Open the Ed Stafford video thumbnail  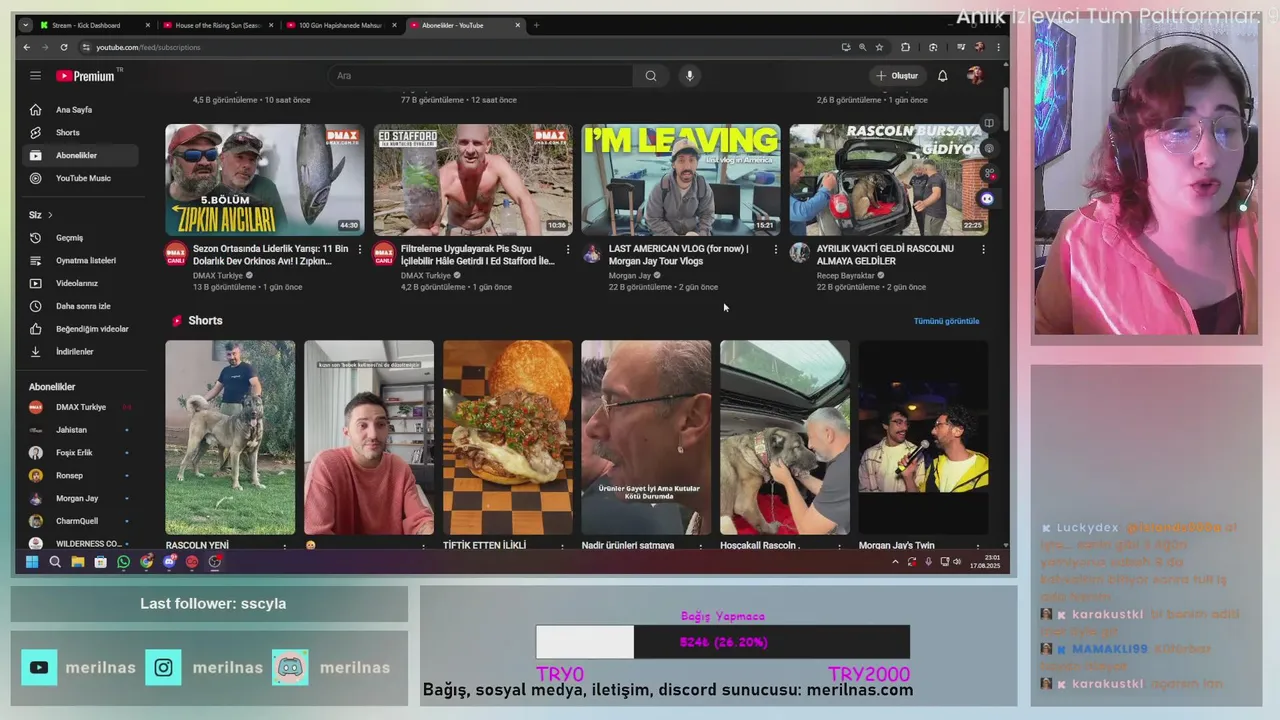pyautogui.click(x=472, y=180)
